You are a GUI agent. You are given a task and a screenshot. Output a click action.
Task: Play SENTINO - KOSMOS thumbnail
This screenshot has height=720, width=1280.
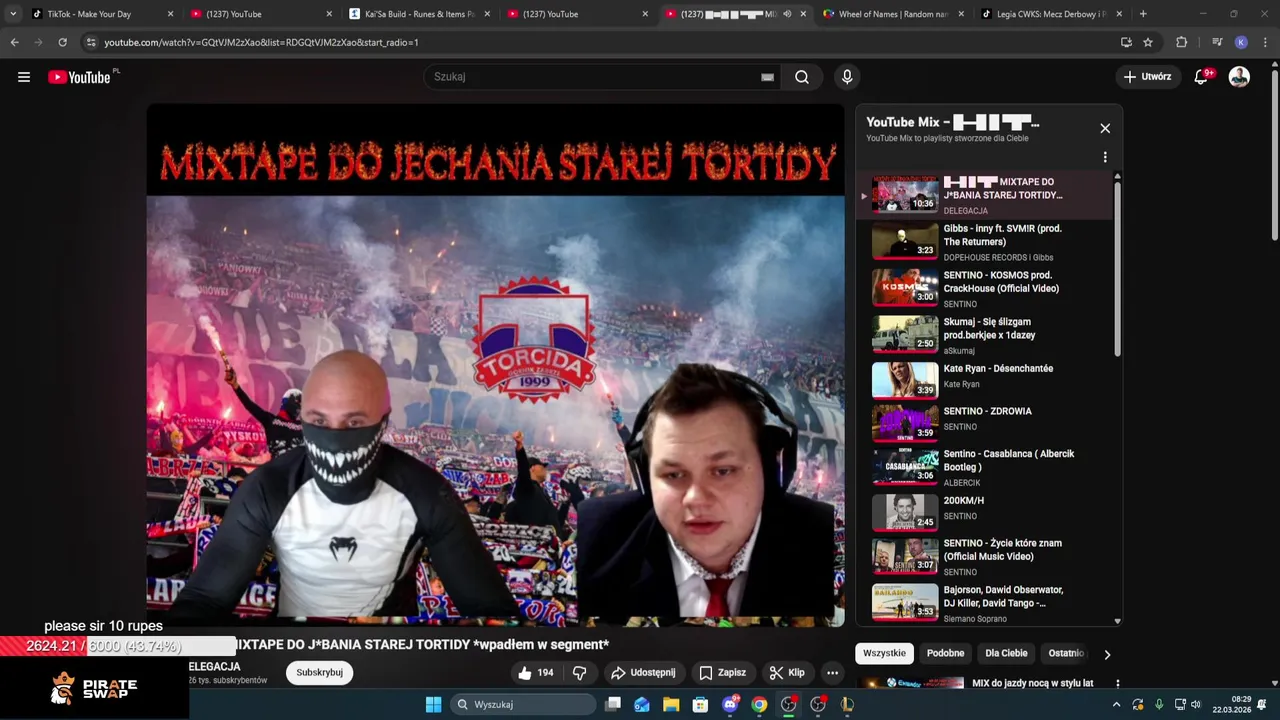point(905,287)
